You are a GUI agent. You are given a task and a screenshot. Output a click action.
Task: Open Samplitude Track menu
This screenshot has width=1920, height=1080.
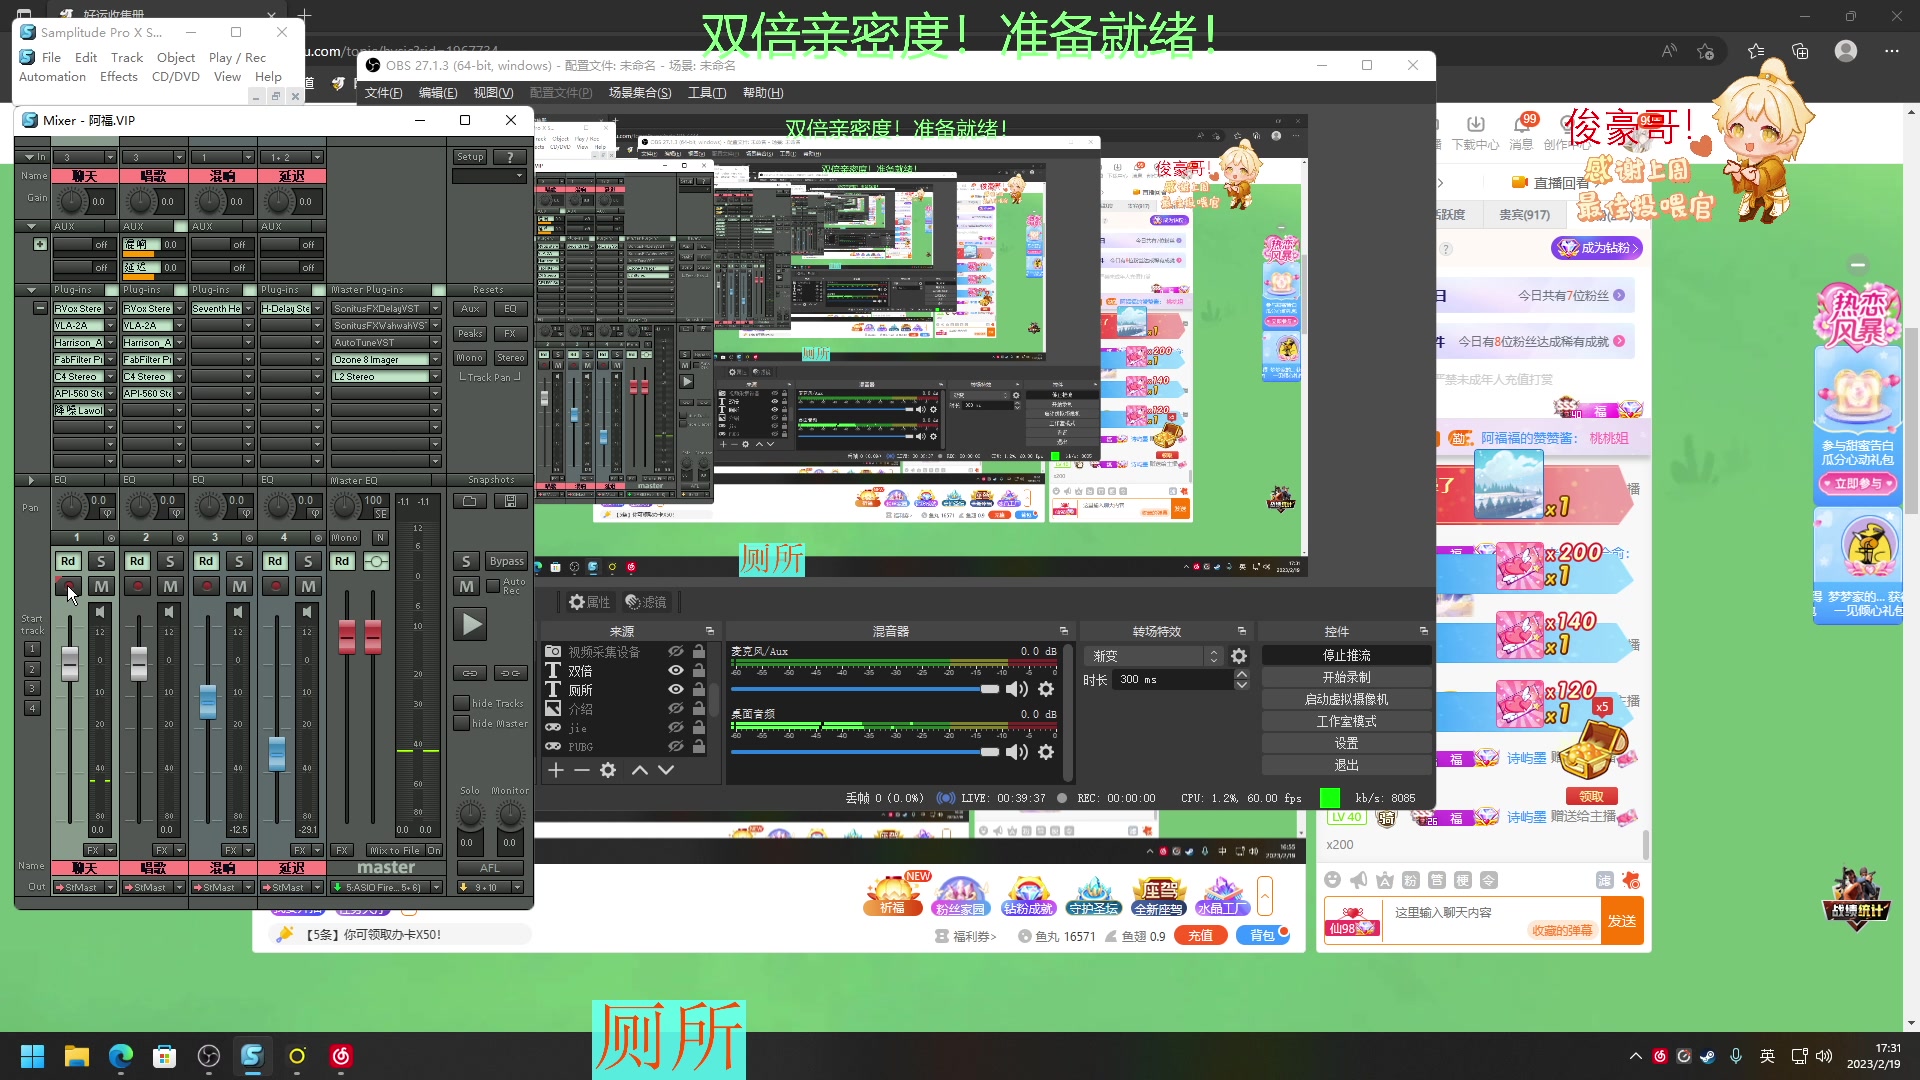[127, 58]
